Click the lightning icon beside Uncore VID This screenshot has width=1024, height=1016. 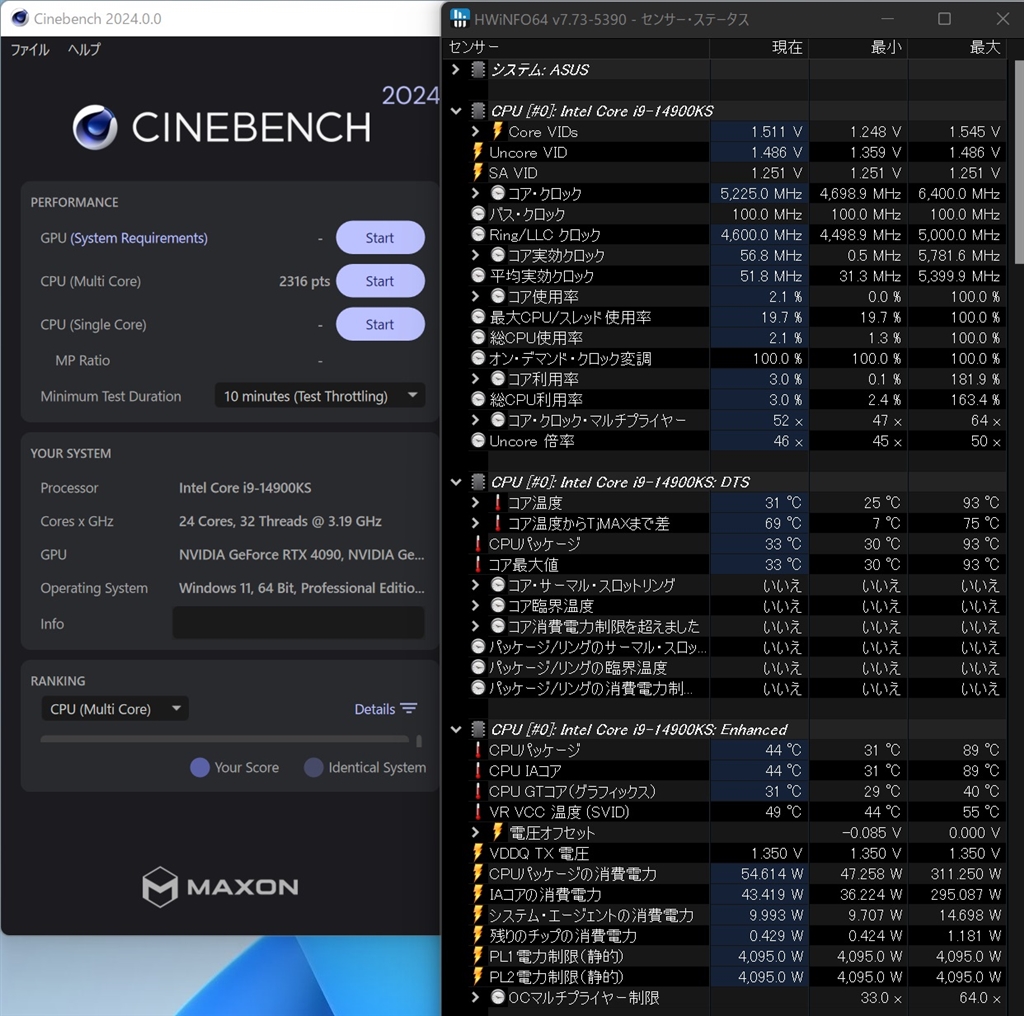click(478, 152)
